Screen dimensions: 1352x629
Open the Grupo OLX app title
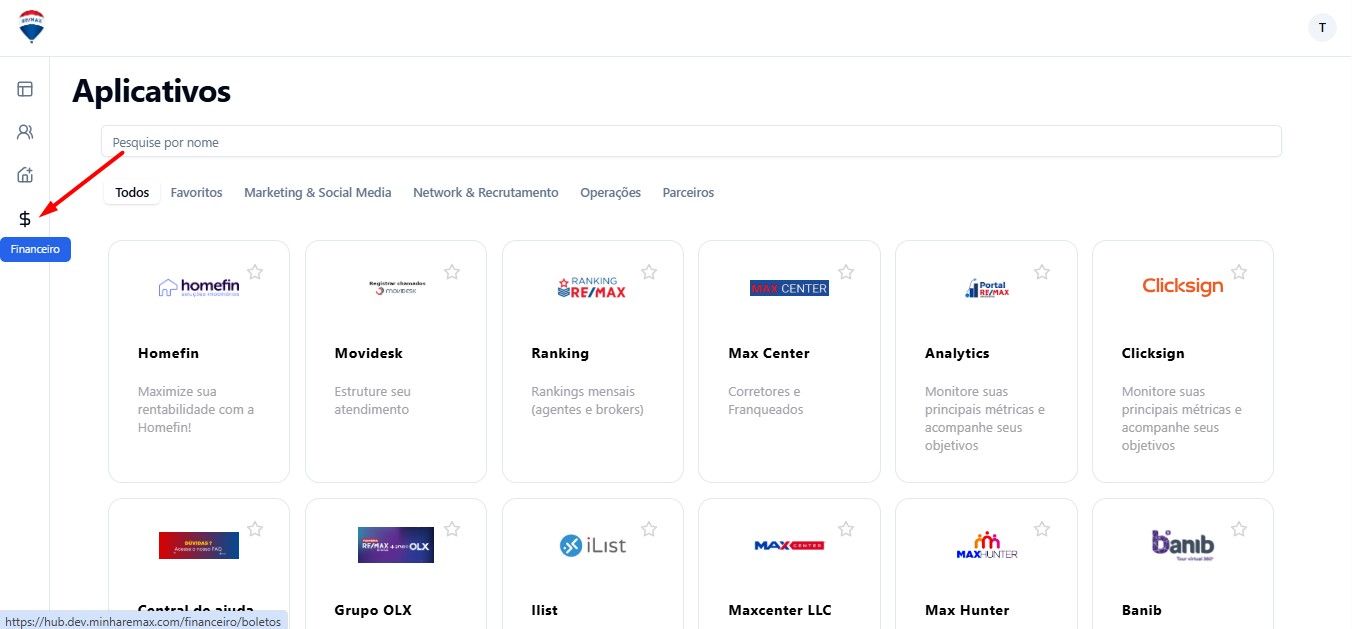(x=373, y=610)
